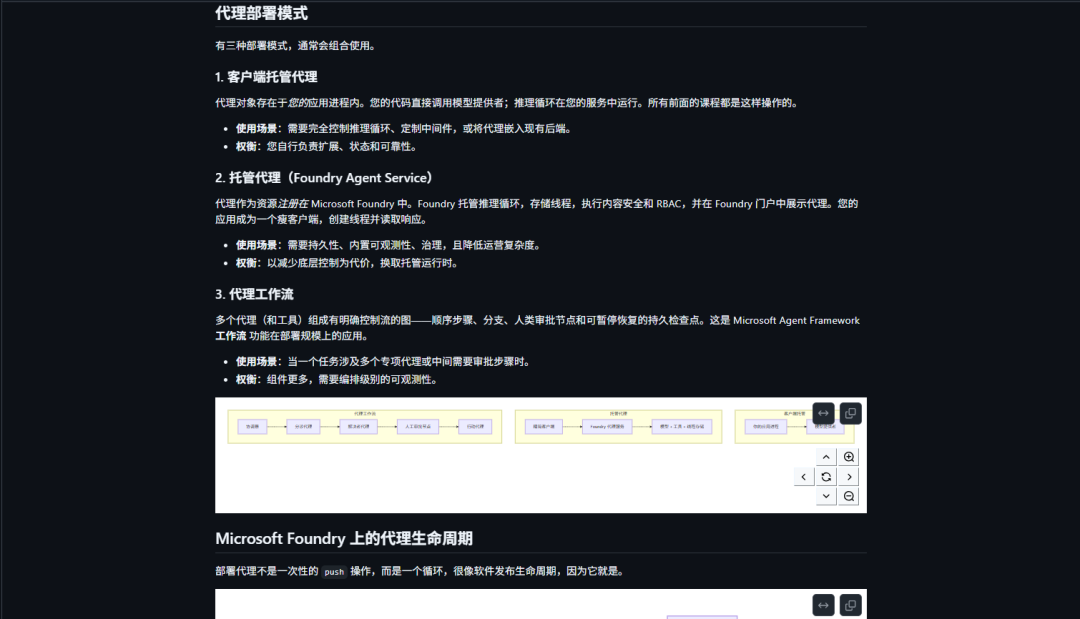Viewport: 1080px width, 619px height.
Task: Zoom in on the deployment modes diagram
Action: (x=849, y=457)
